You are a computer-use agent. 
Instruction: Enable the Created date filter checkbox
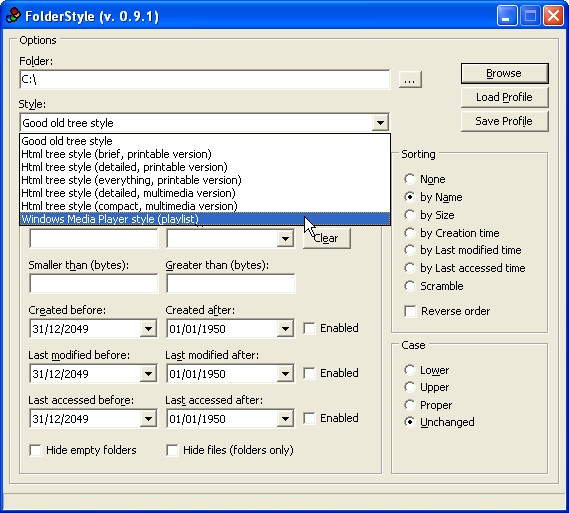click(x=309, y=328)
